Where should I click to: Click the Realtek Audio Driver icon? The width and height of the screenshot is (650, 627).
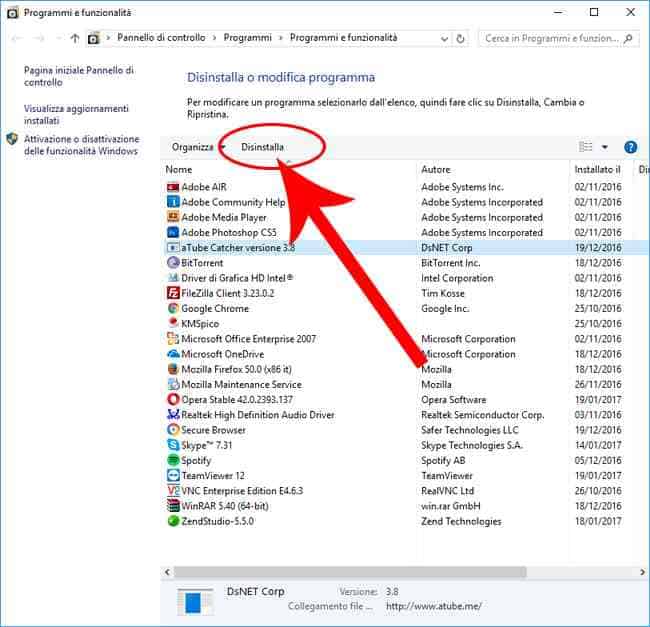tap(173, 415)
